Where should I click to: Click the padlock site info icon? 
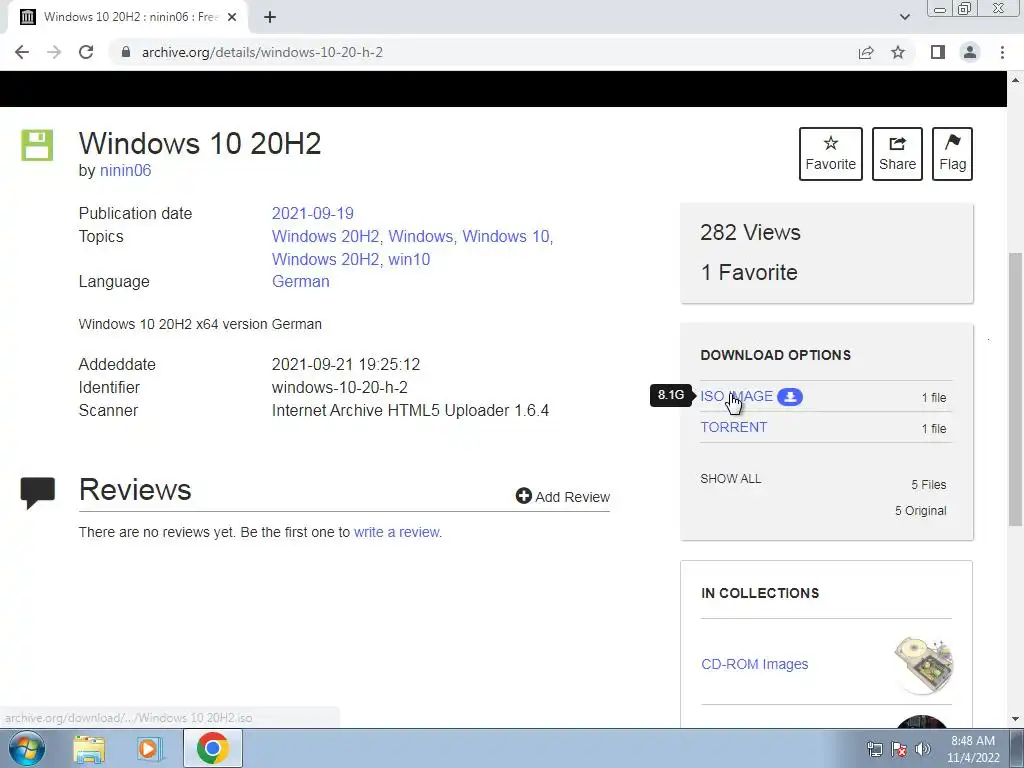[126, 52]
